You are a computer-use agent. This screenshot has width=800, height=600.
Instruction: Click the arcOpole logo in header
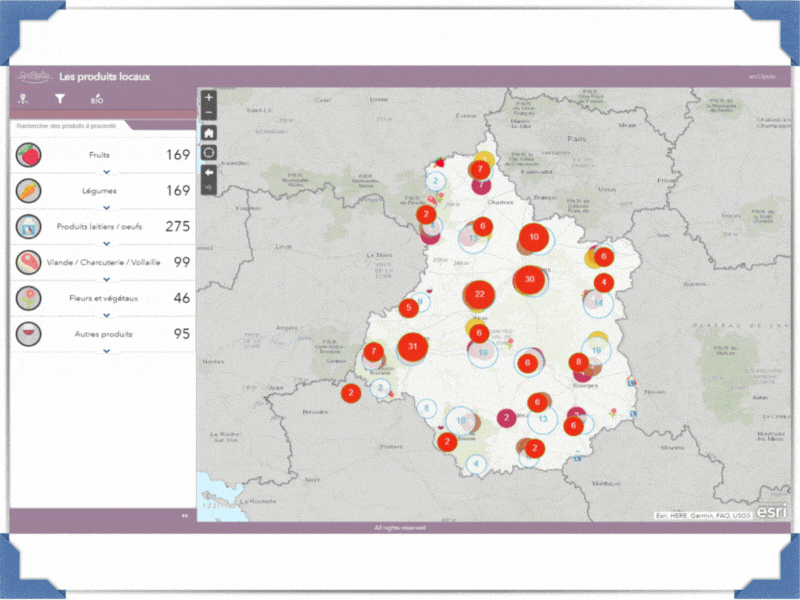click(34, 77)
